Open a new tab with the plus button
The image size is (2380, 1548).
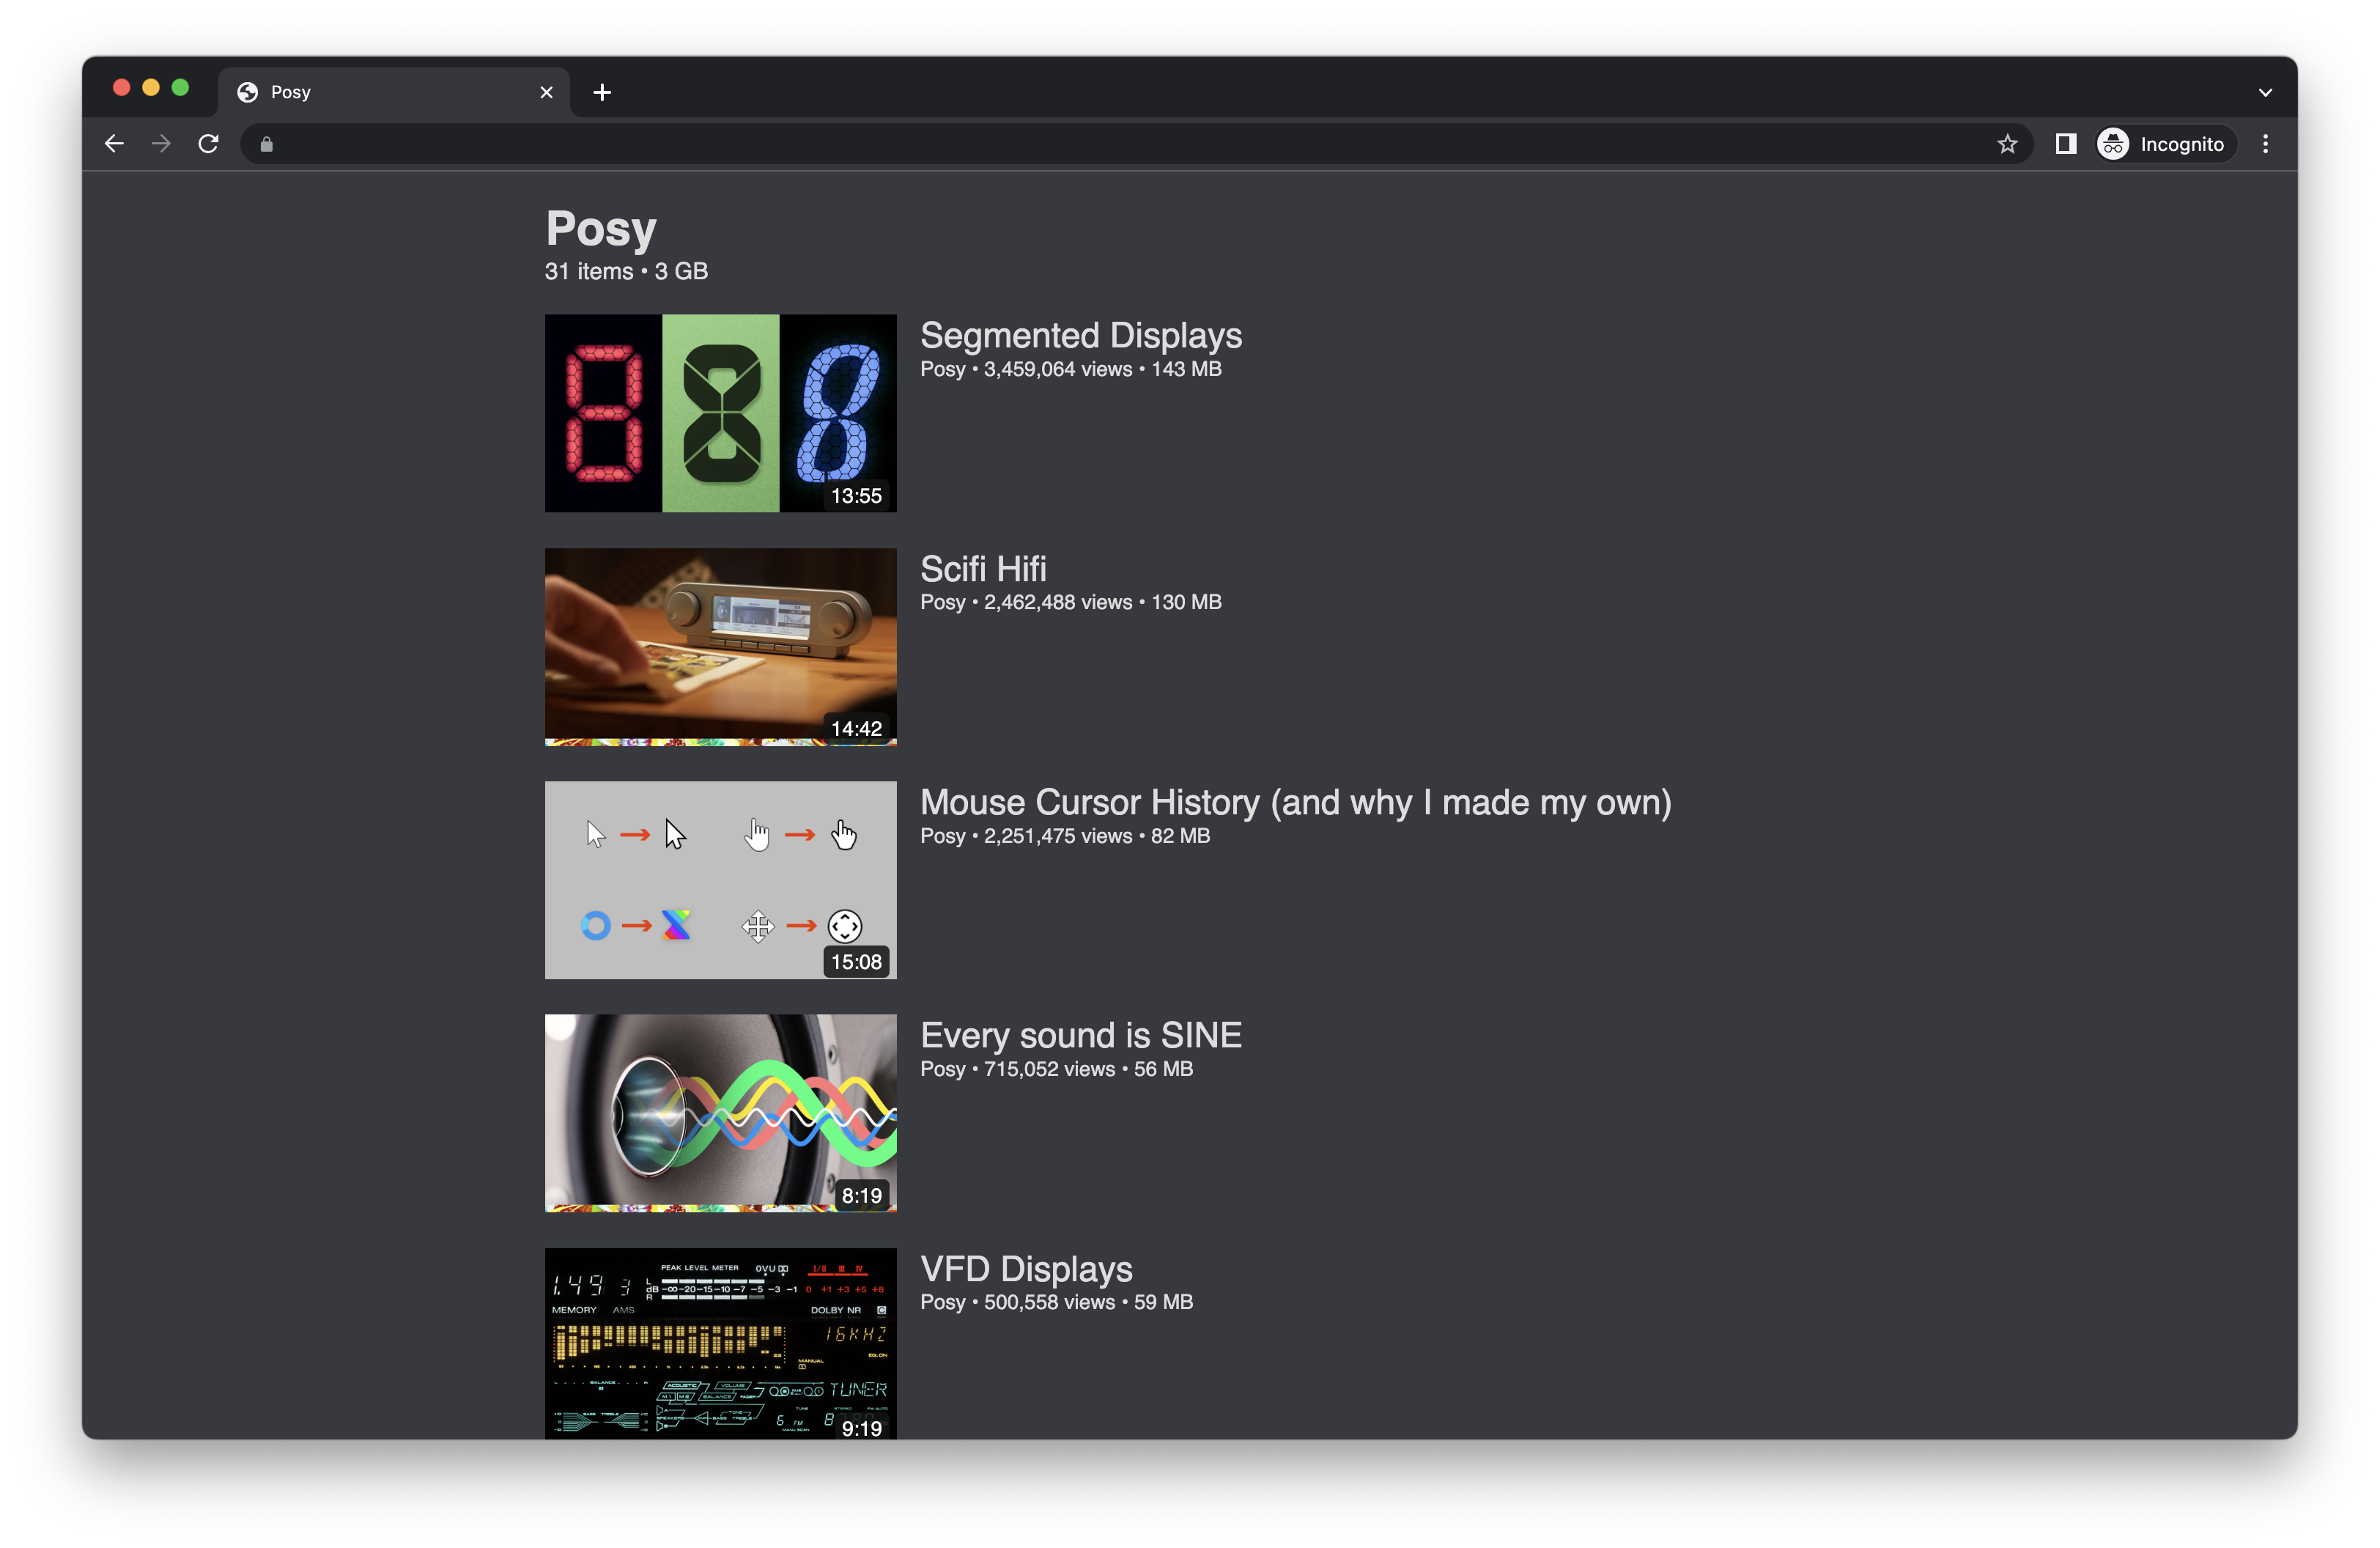(602, 92)
